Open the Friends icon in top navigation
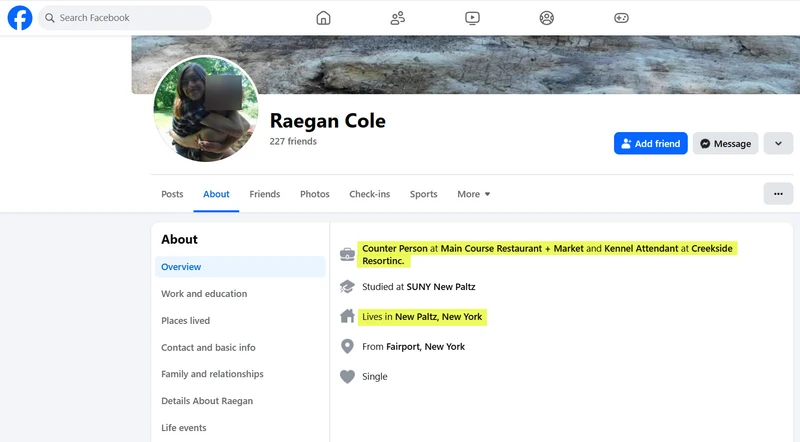The width and height of the screenshot is (800, 442). 398,18
